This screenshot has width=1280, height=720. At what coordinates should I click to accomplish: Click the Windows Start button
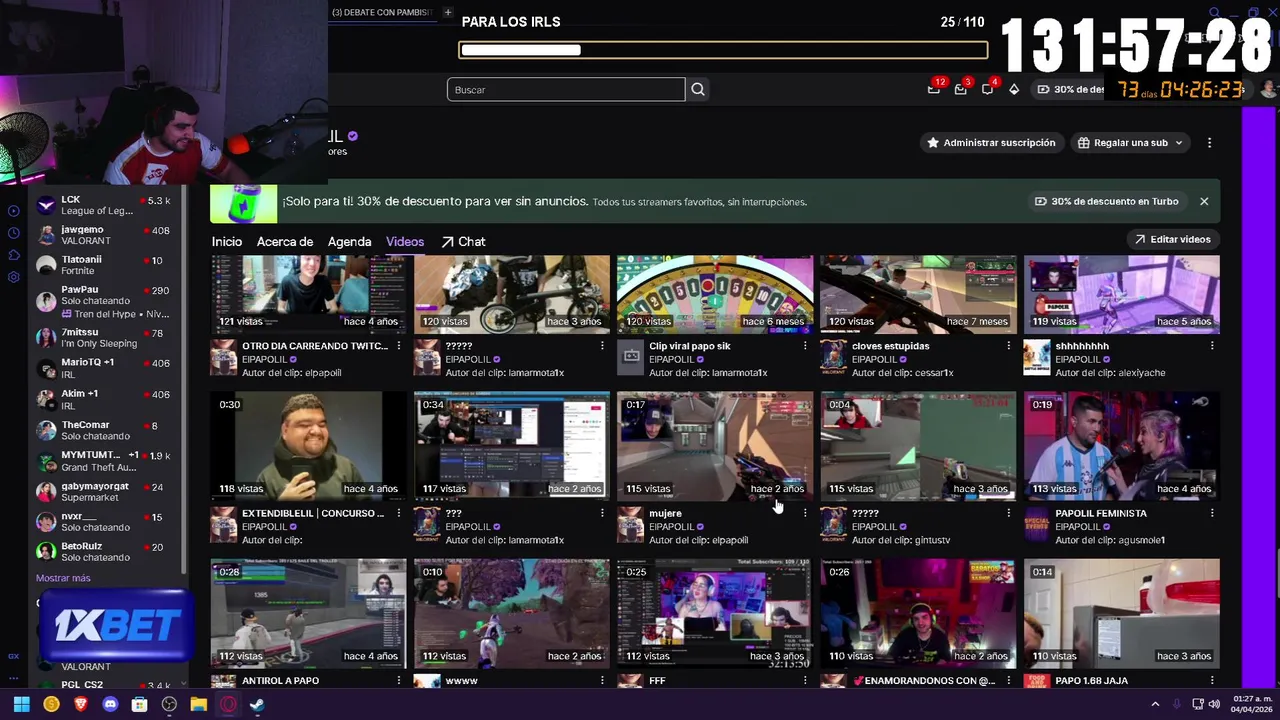click(21, 704)
